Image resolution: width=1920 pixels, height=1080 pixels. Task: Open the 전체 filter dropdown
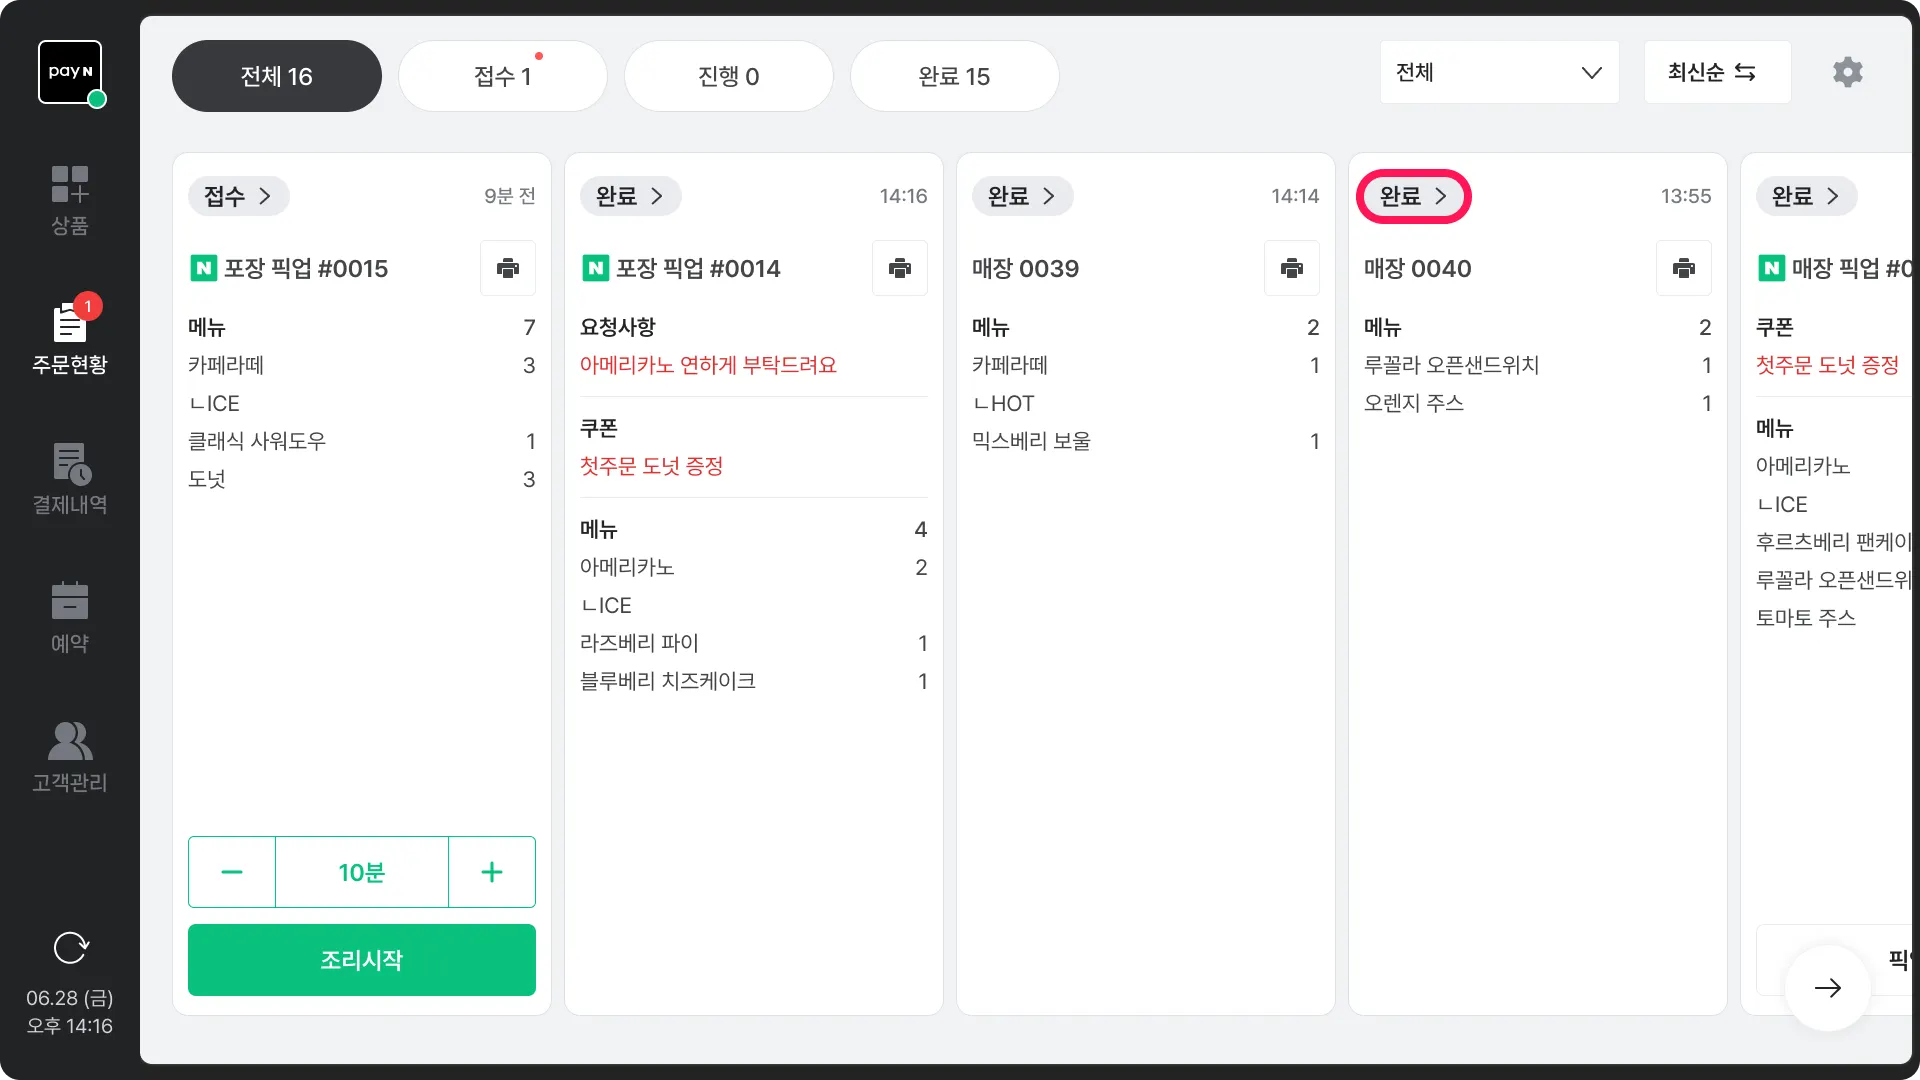coord(1498,72)
